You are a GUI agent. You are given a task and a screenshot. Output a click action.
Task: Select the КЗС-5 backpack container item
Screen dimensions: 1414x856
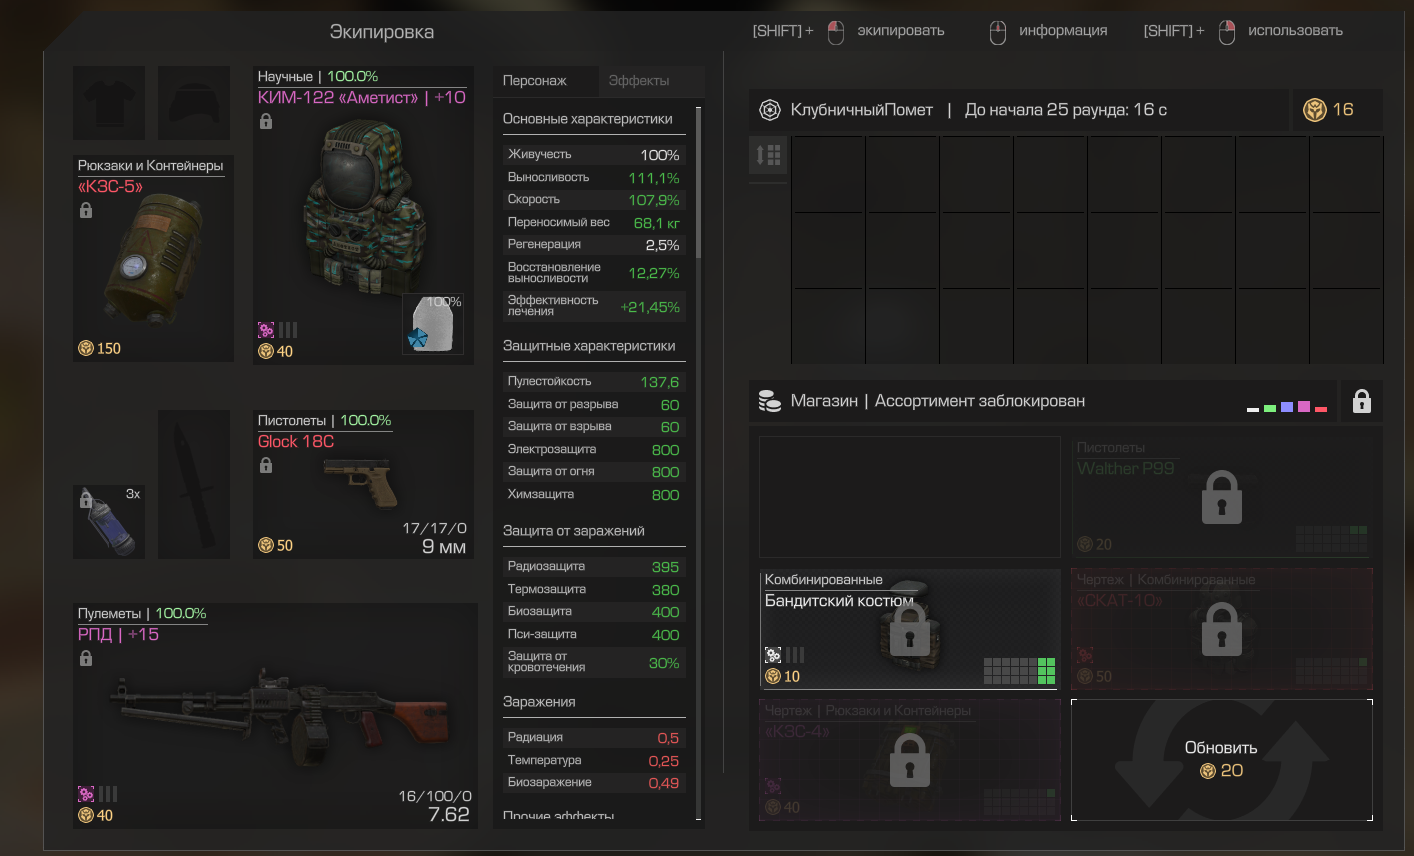(153, 258)
